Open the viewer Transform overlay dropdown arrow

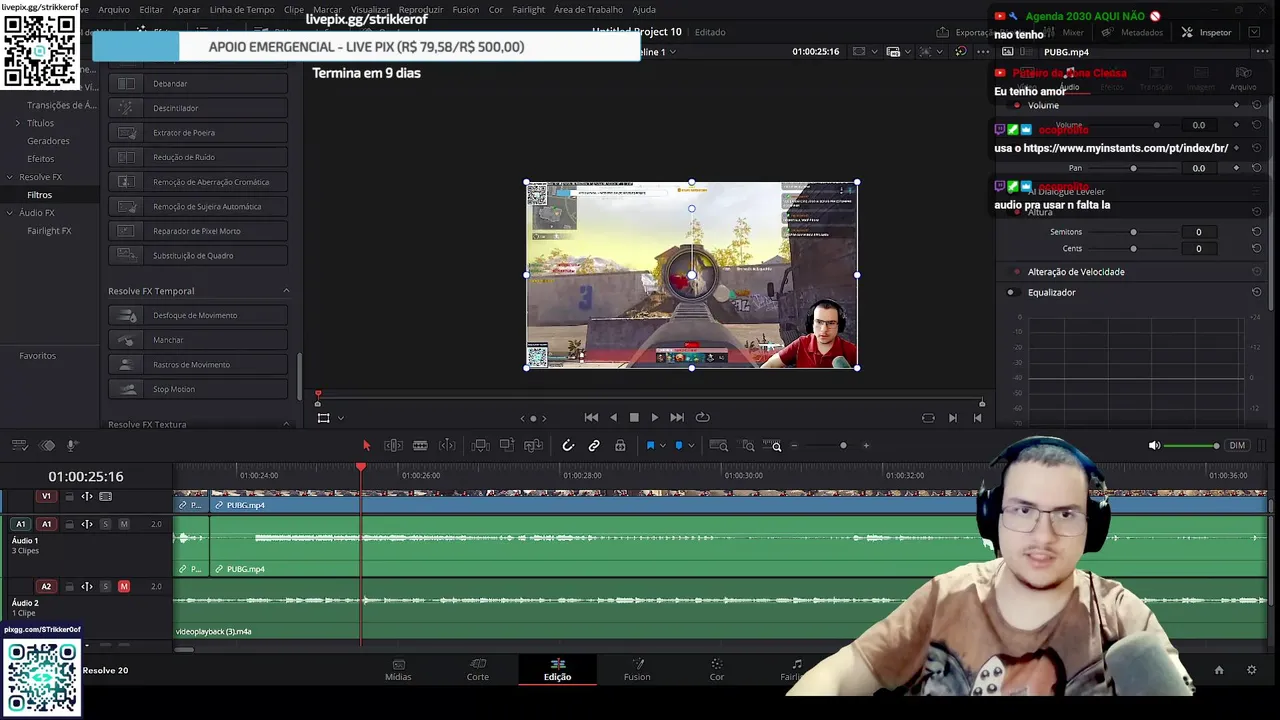(x=341, y=418)
